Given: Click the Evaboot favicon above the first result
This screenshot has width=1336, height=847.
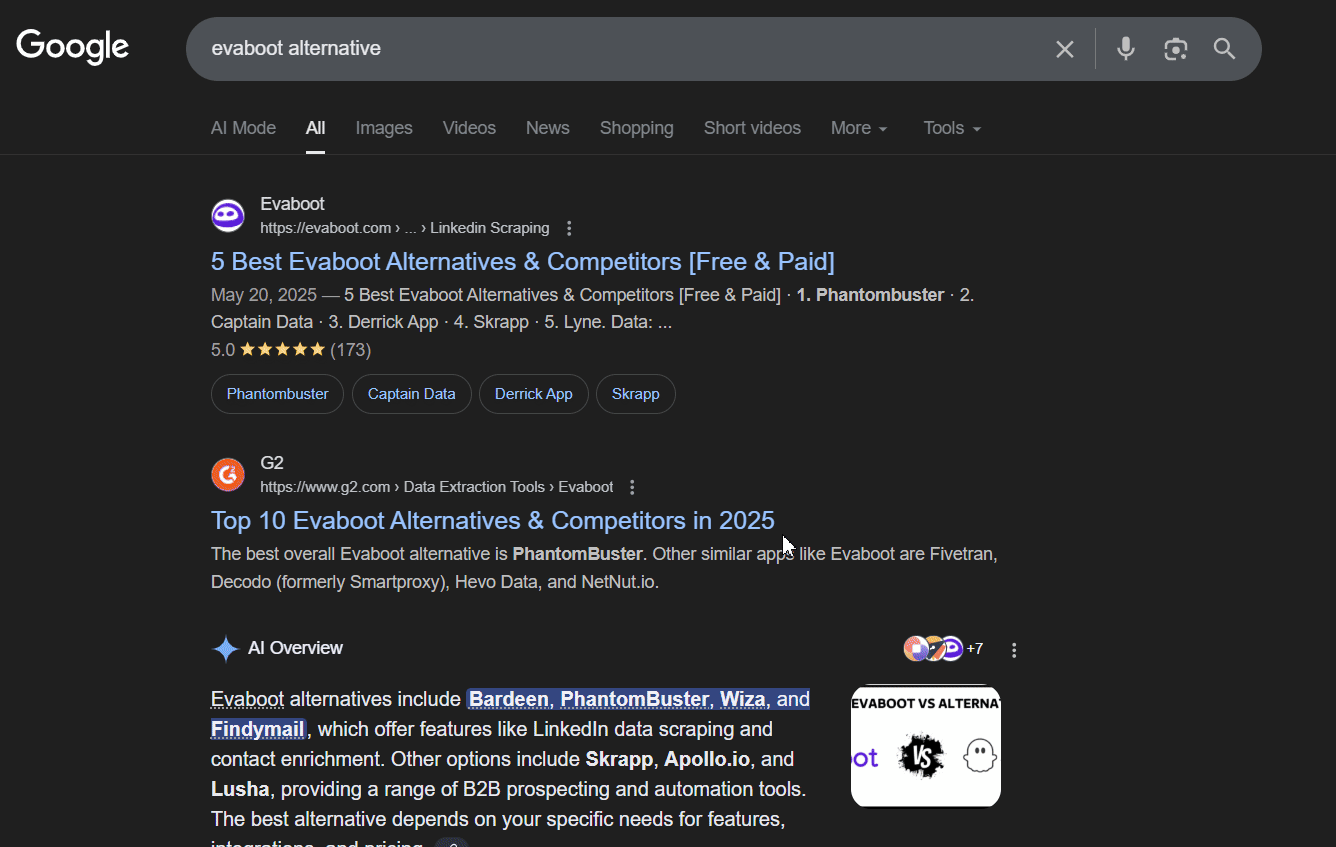Looking at the screenshot, I should tap(227, 214).
